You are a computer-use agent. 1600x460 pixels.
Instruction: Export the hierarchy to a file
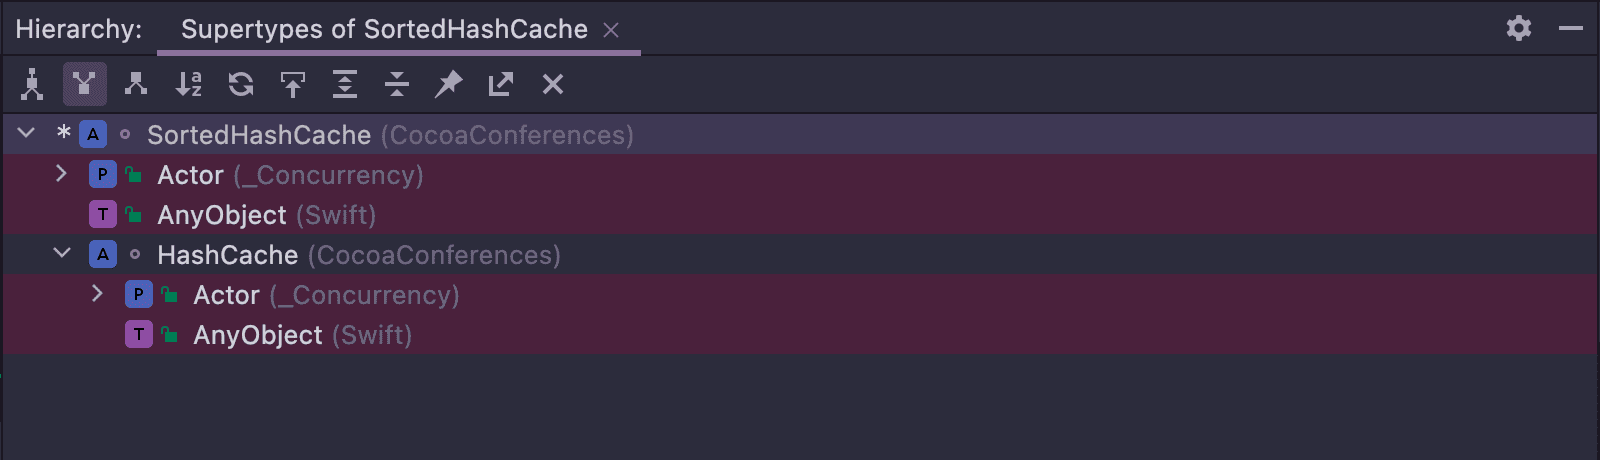(x=500, y=84)
